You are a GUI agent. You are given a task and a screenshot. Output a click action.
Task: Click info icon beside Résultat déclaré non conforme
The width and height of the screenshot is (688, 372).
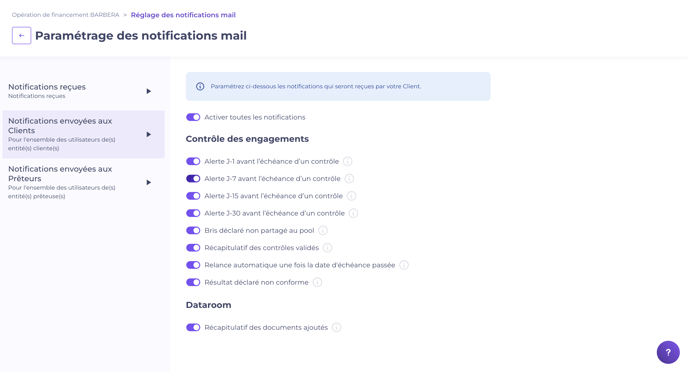[x=317, y=283]
